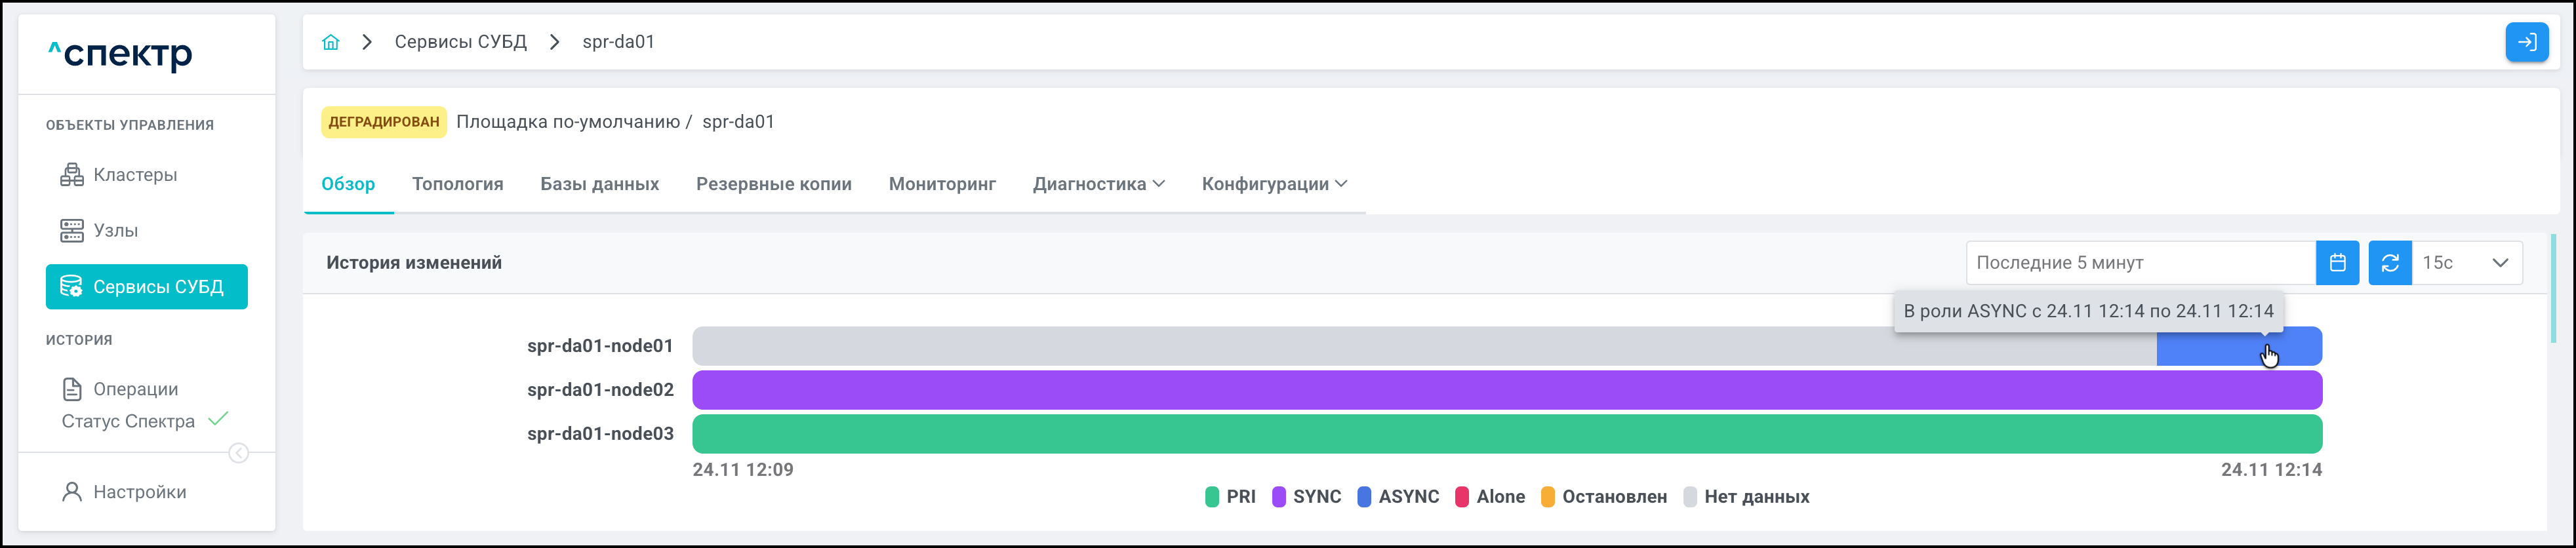Image resolution: width=2576 pixels, height=548 pixels.
Task: Expand the Диагностика dropdown
Action: point(1098,184)
